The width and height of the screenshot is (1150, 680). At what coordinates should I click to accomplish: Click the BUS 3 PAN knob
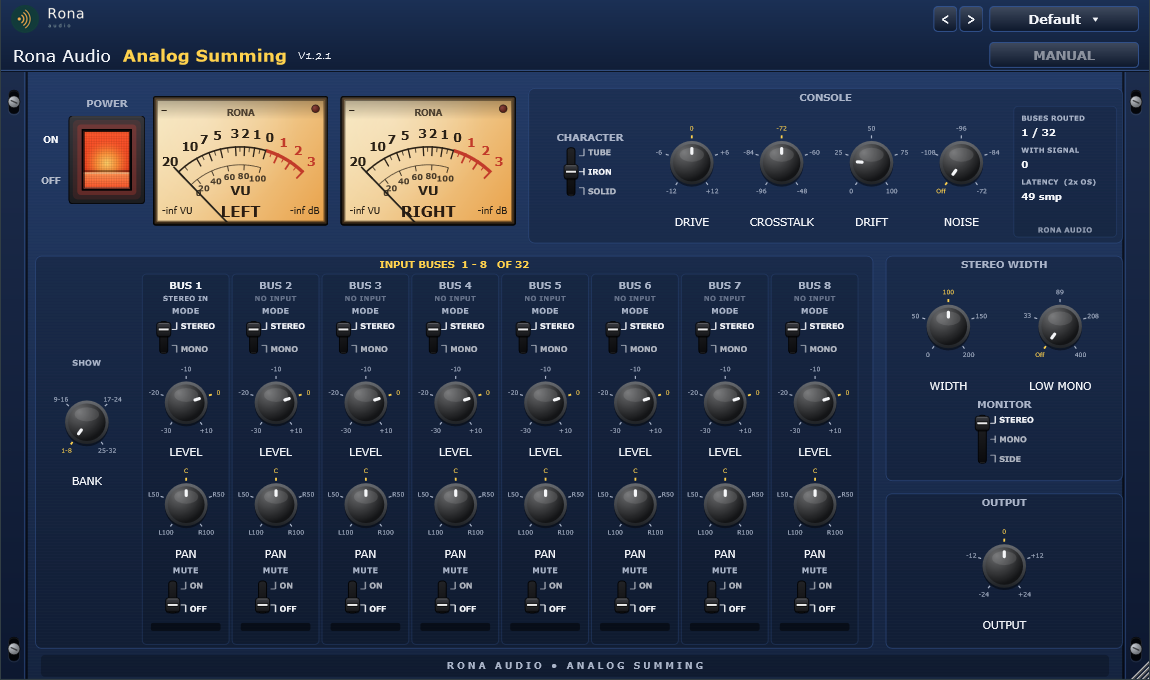coord(365,505)
